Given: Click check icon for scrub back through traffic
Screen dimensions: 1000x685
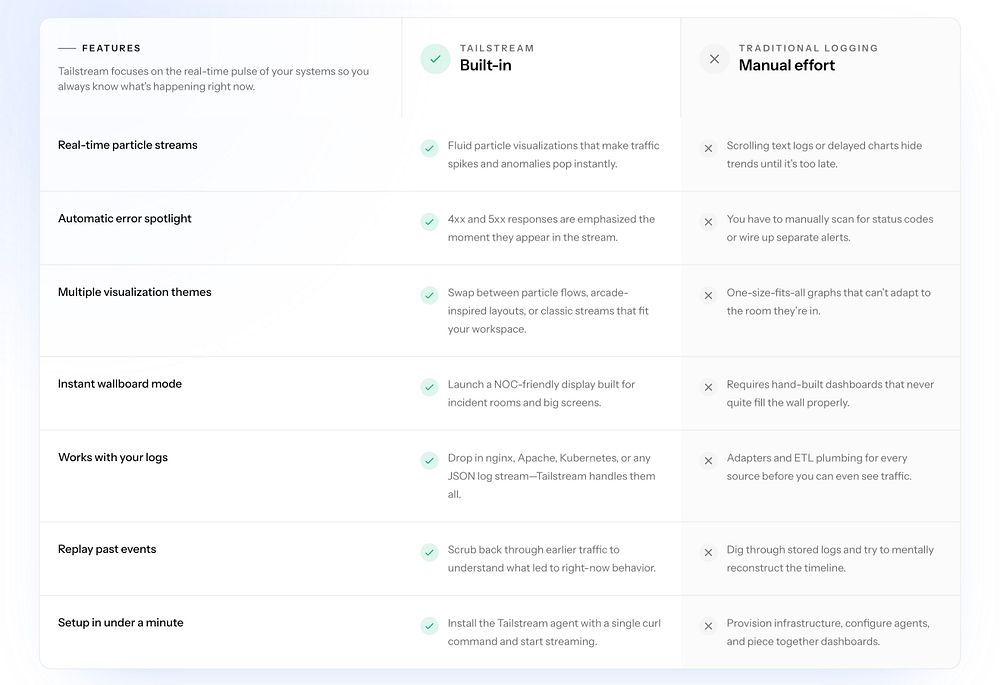Looking at the screenshot, I should (429, 552).
